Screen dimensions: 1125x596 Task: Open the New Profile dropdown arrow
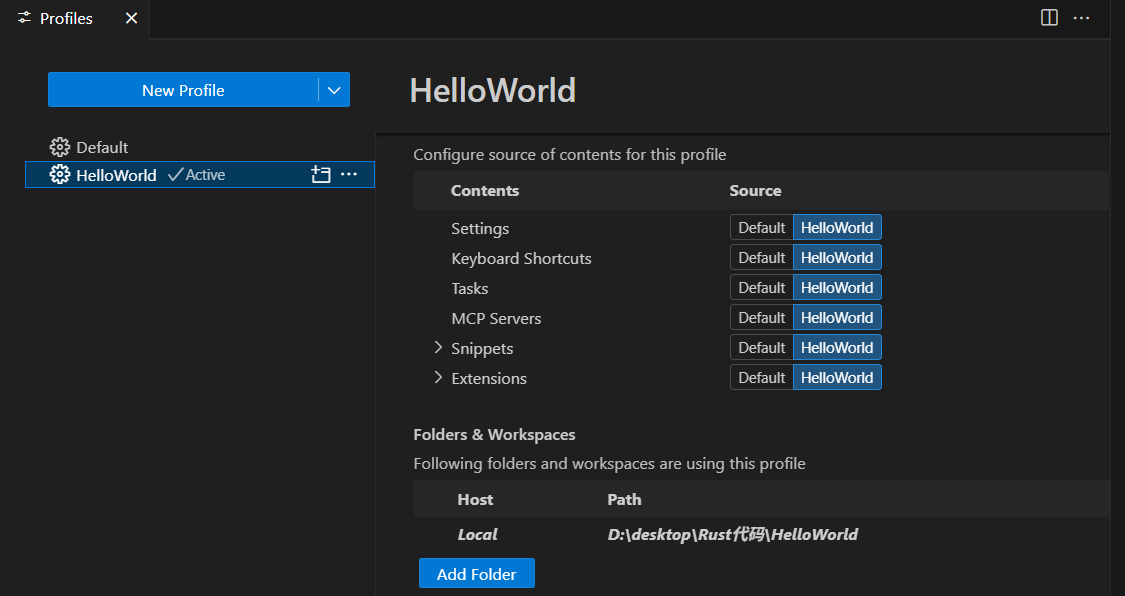coord(334,90)
